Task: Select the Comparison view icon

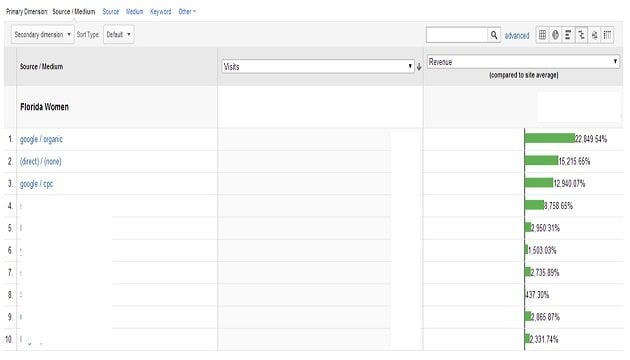Action: coord(581,35)
